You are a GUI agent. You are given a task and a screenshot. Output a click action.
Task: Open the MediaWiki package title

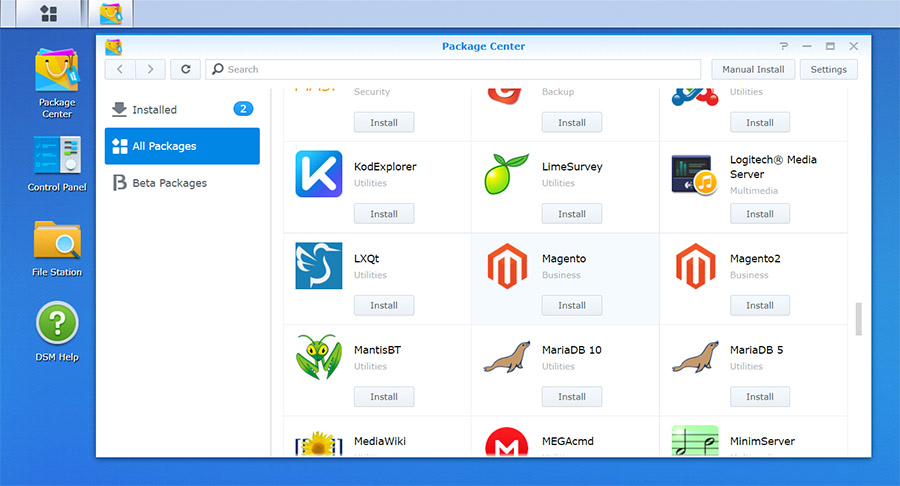[x=379, y=441]
